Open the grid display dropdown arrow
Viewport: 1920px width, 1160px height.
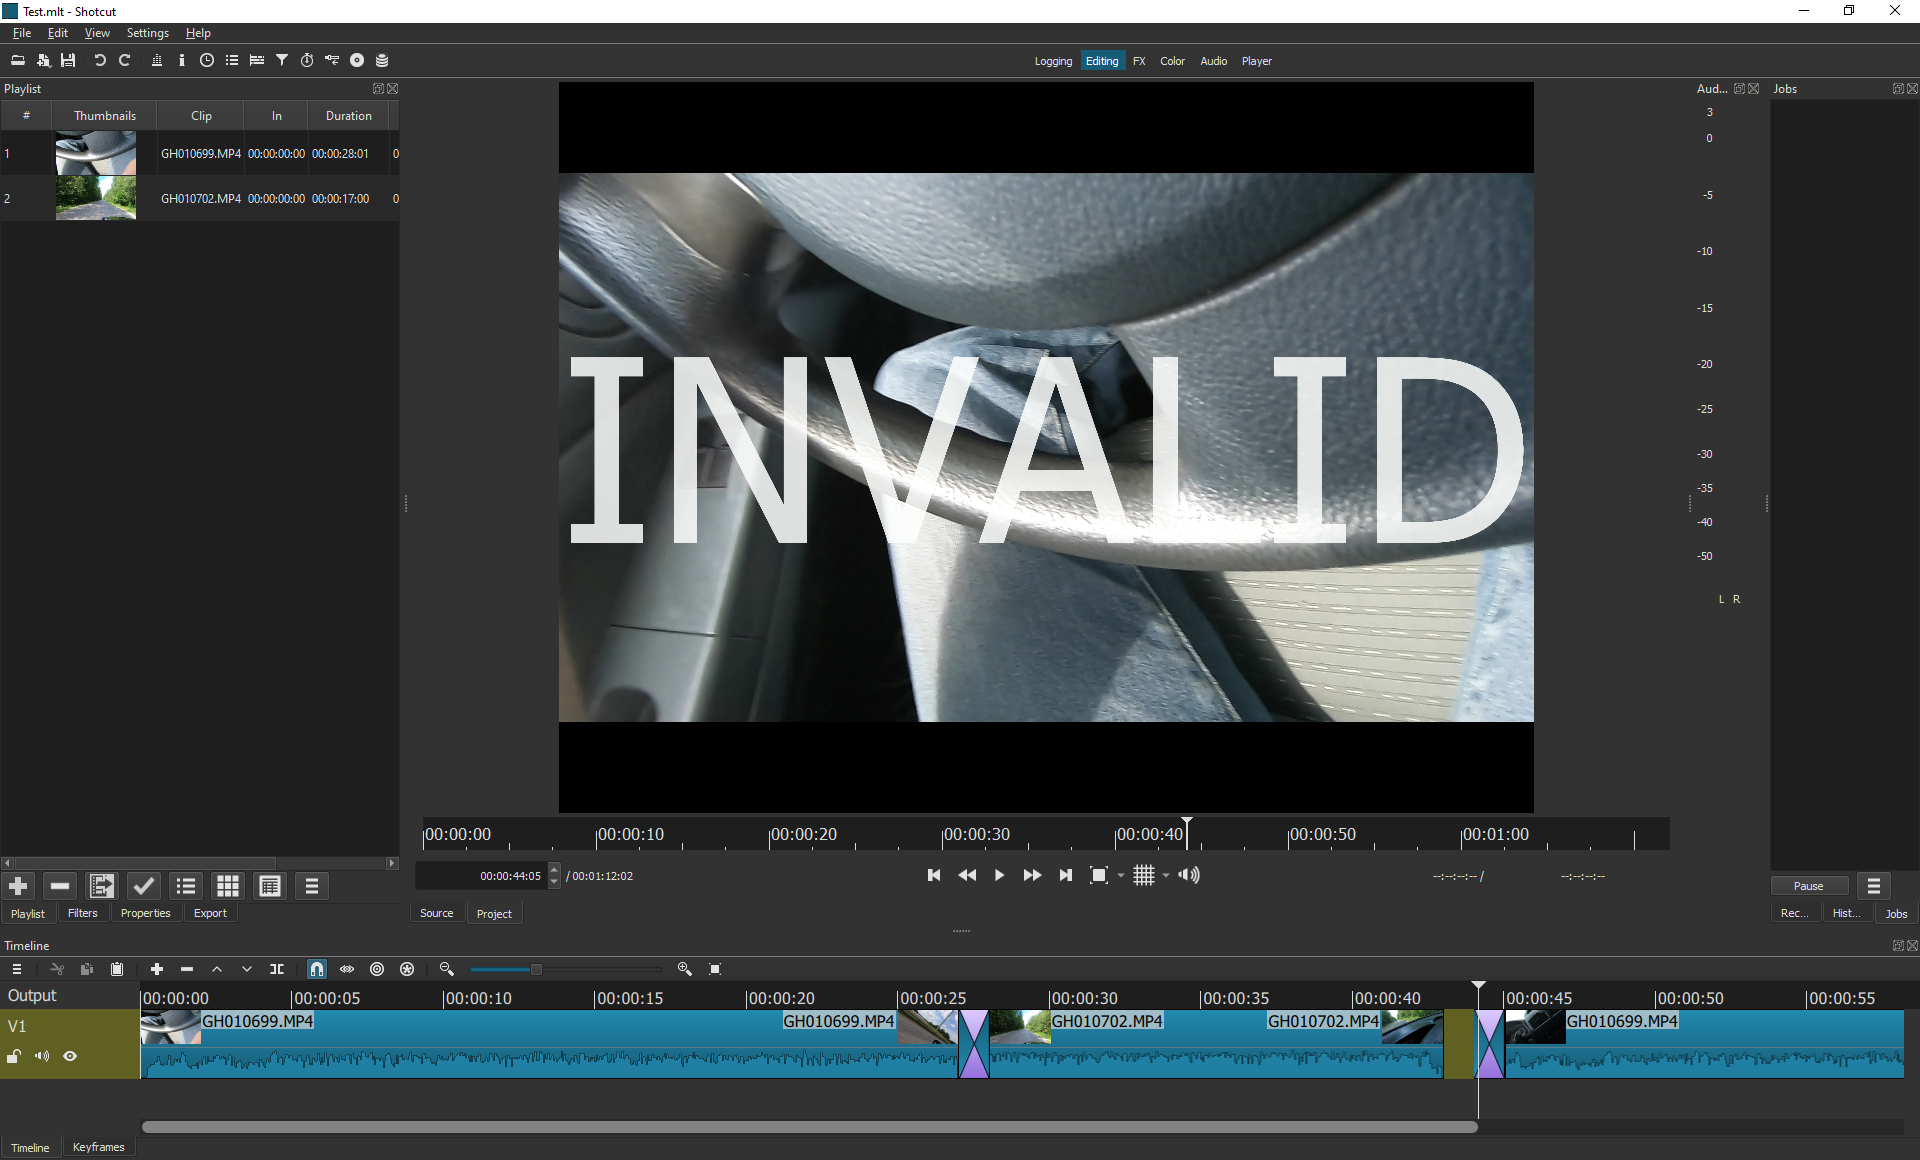coord(1166,876)
